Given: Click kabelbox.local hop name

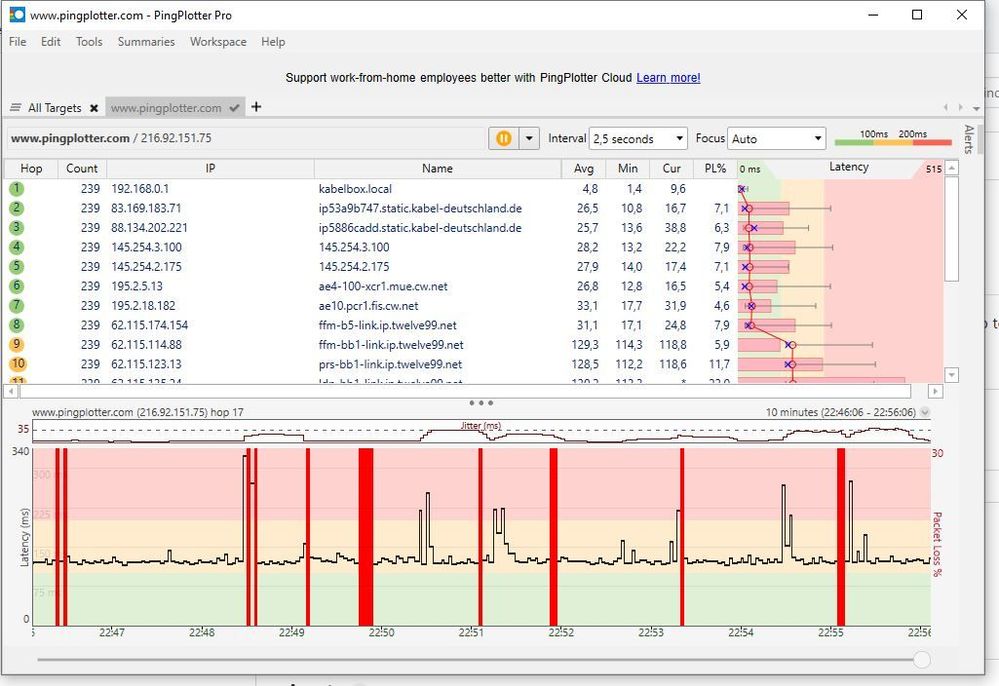Looking at the screenshot, I should [x=355, y=189].
